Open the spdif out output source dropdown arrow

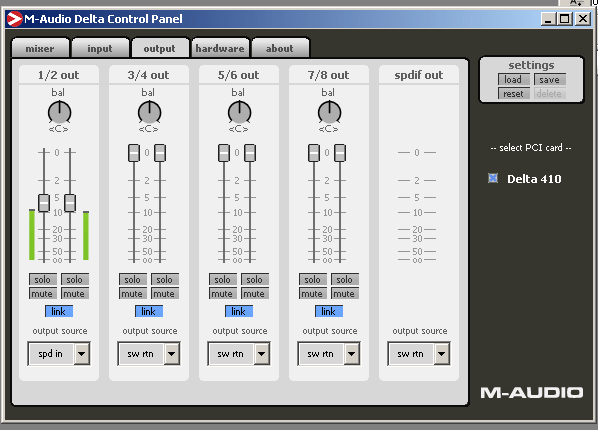[x=441, y=354]
